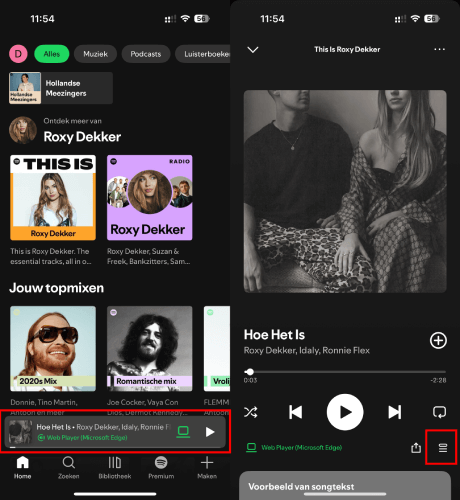This screenshot has height=500, width=460.
Task: Open the Roxy Dekker round artist avatar
Action: click(x=23, y=130)
